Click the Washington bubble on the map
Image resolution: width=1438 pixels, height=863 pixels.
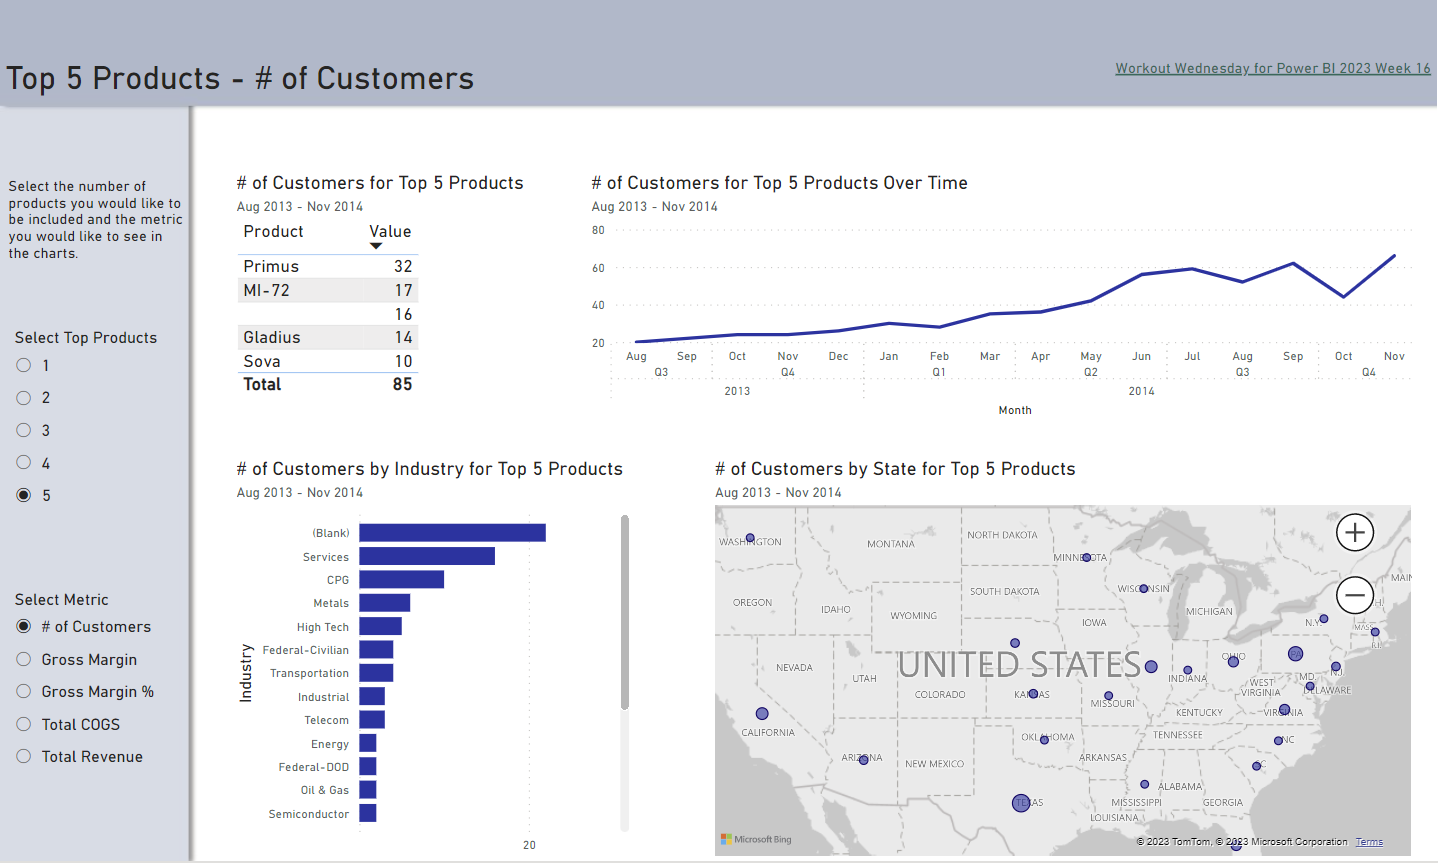(750, 538)
